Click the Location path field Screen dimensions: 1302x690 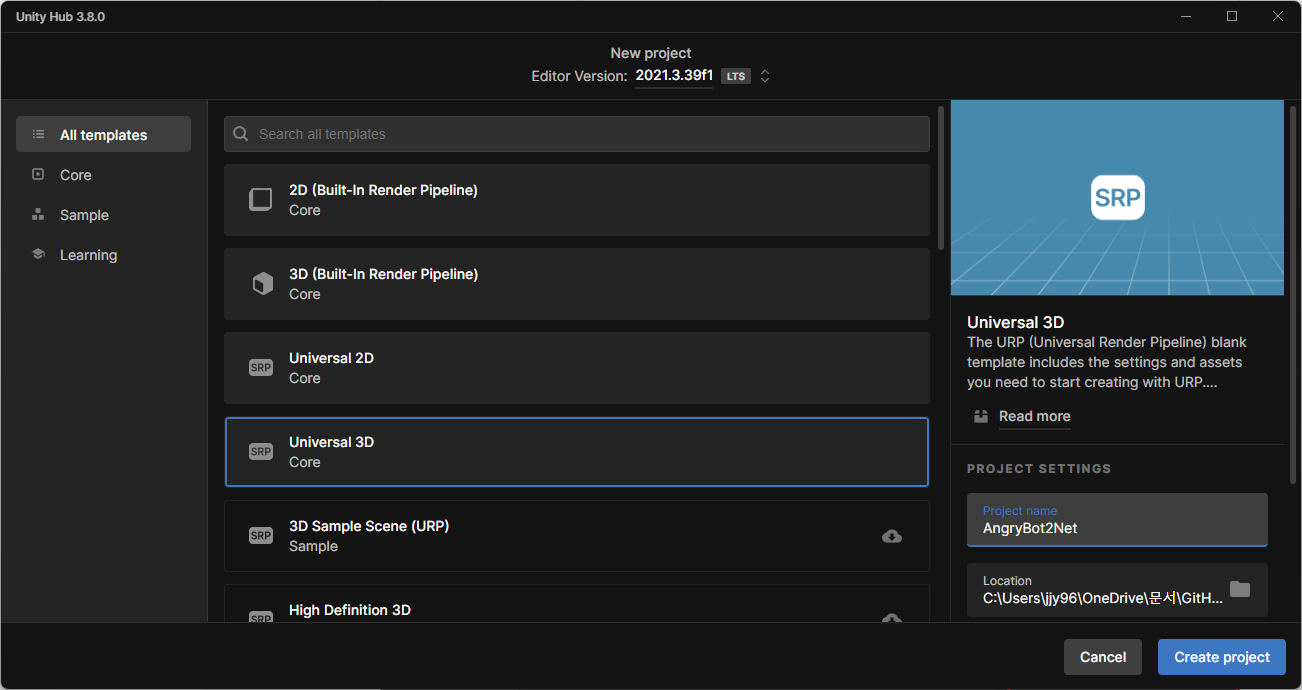pos(1117,589)
